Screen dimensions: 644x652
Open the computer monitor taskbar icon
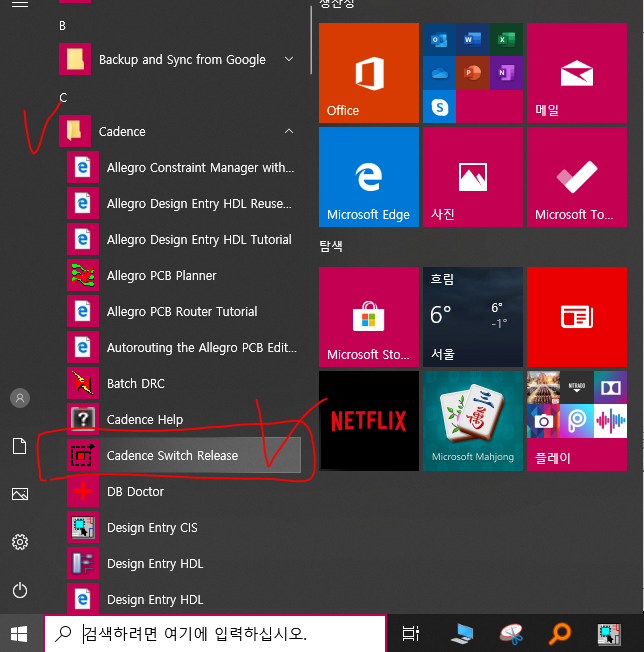point(462,634)
